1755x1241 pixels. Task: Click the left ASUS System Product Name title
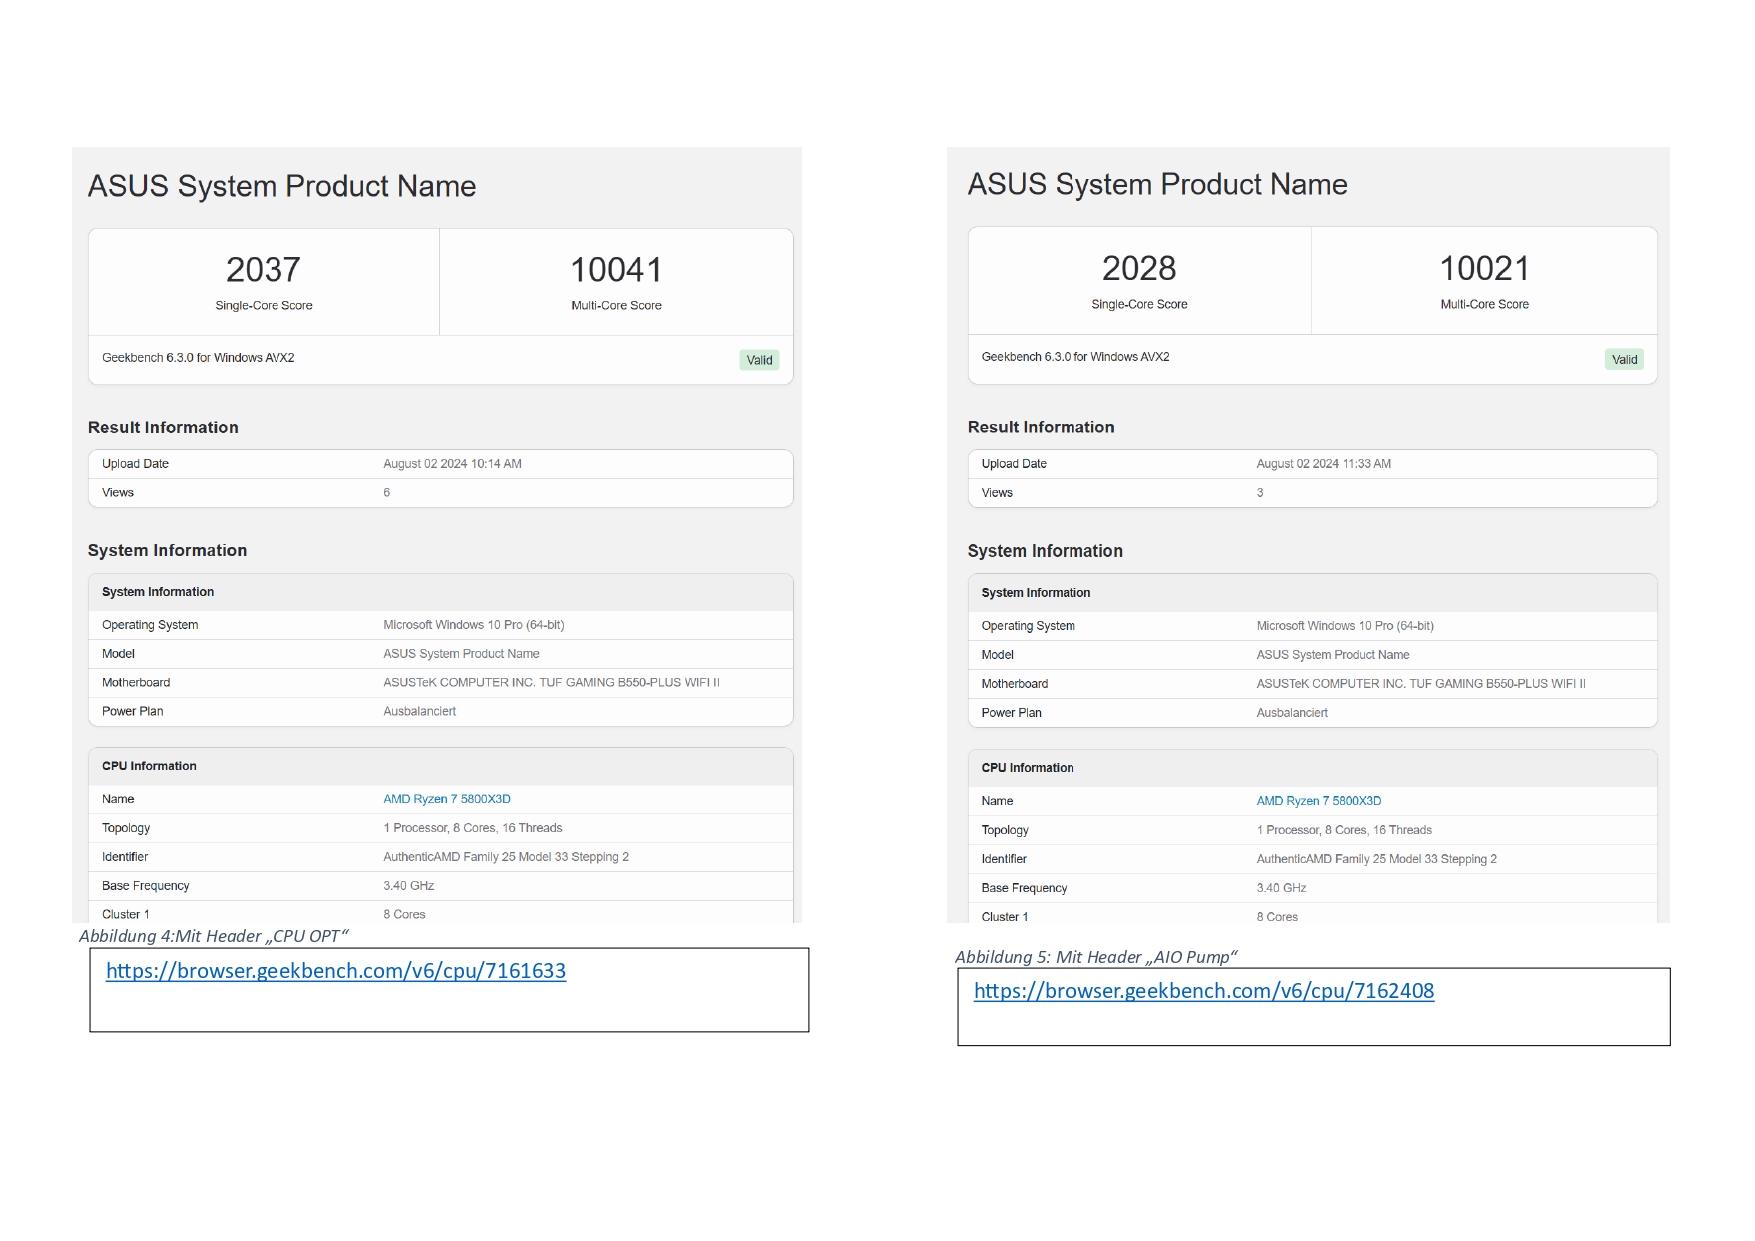click(x=282, y=186)
